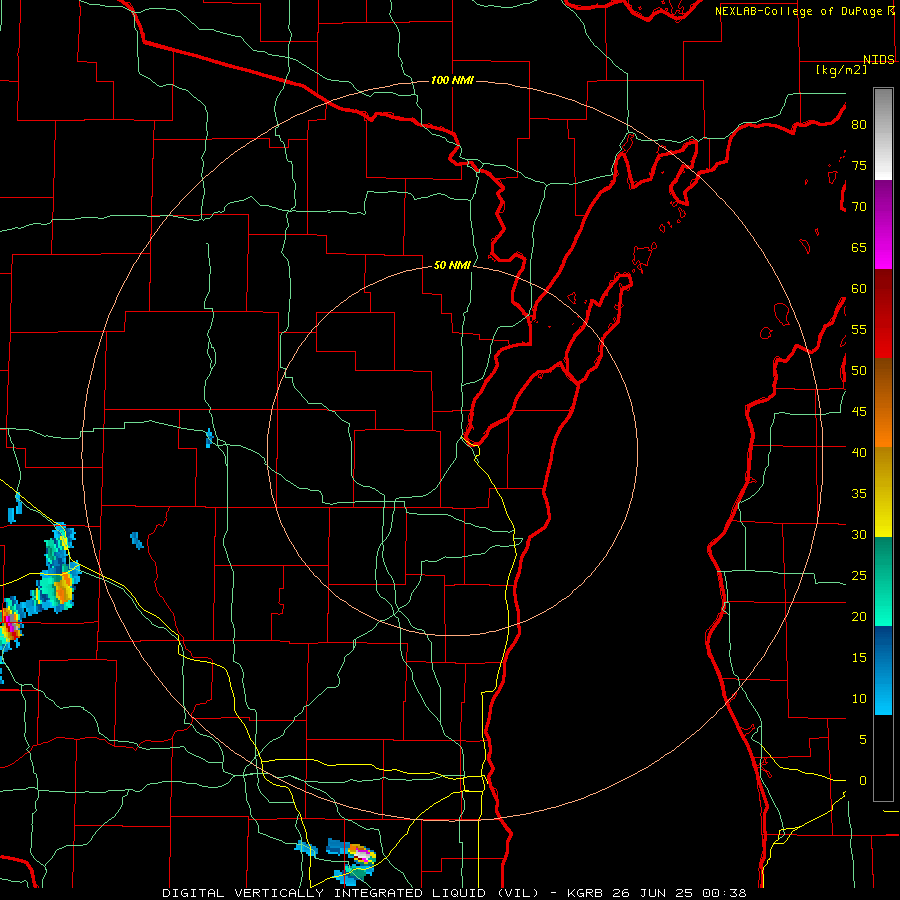
Task: Click the magenta-core storm cell at the left image edge
Action: pos(10,624)
